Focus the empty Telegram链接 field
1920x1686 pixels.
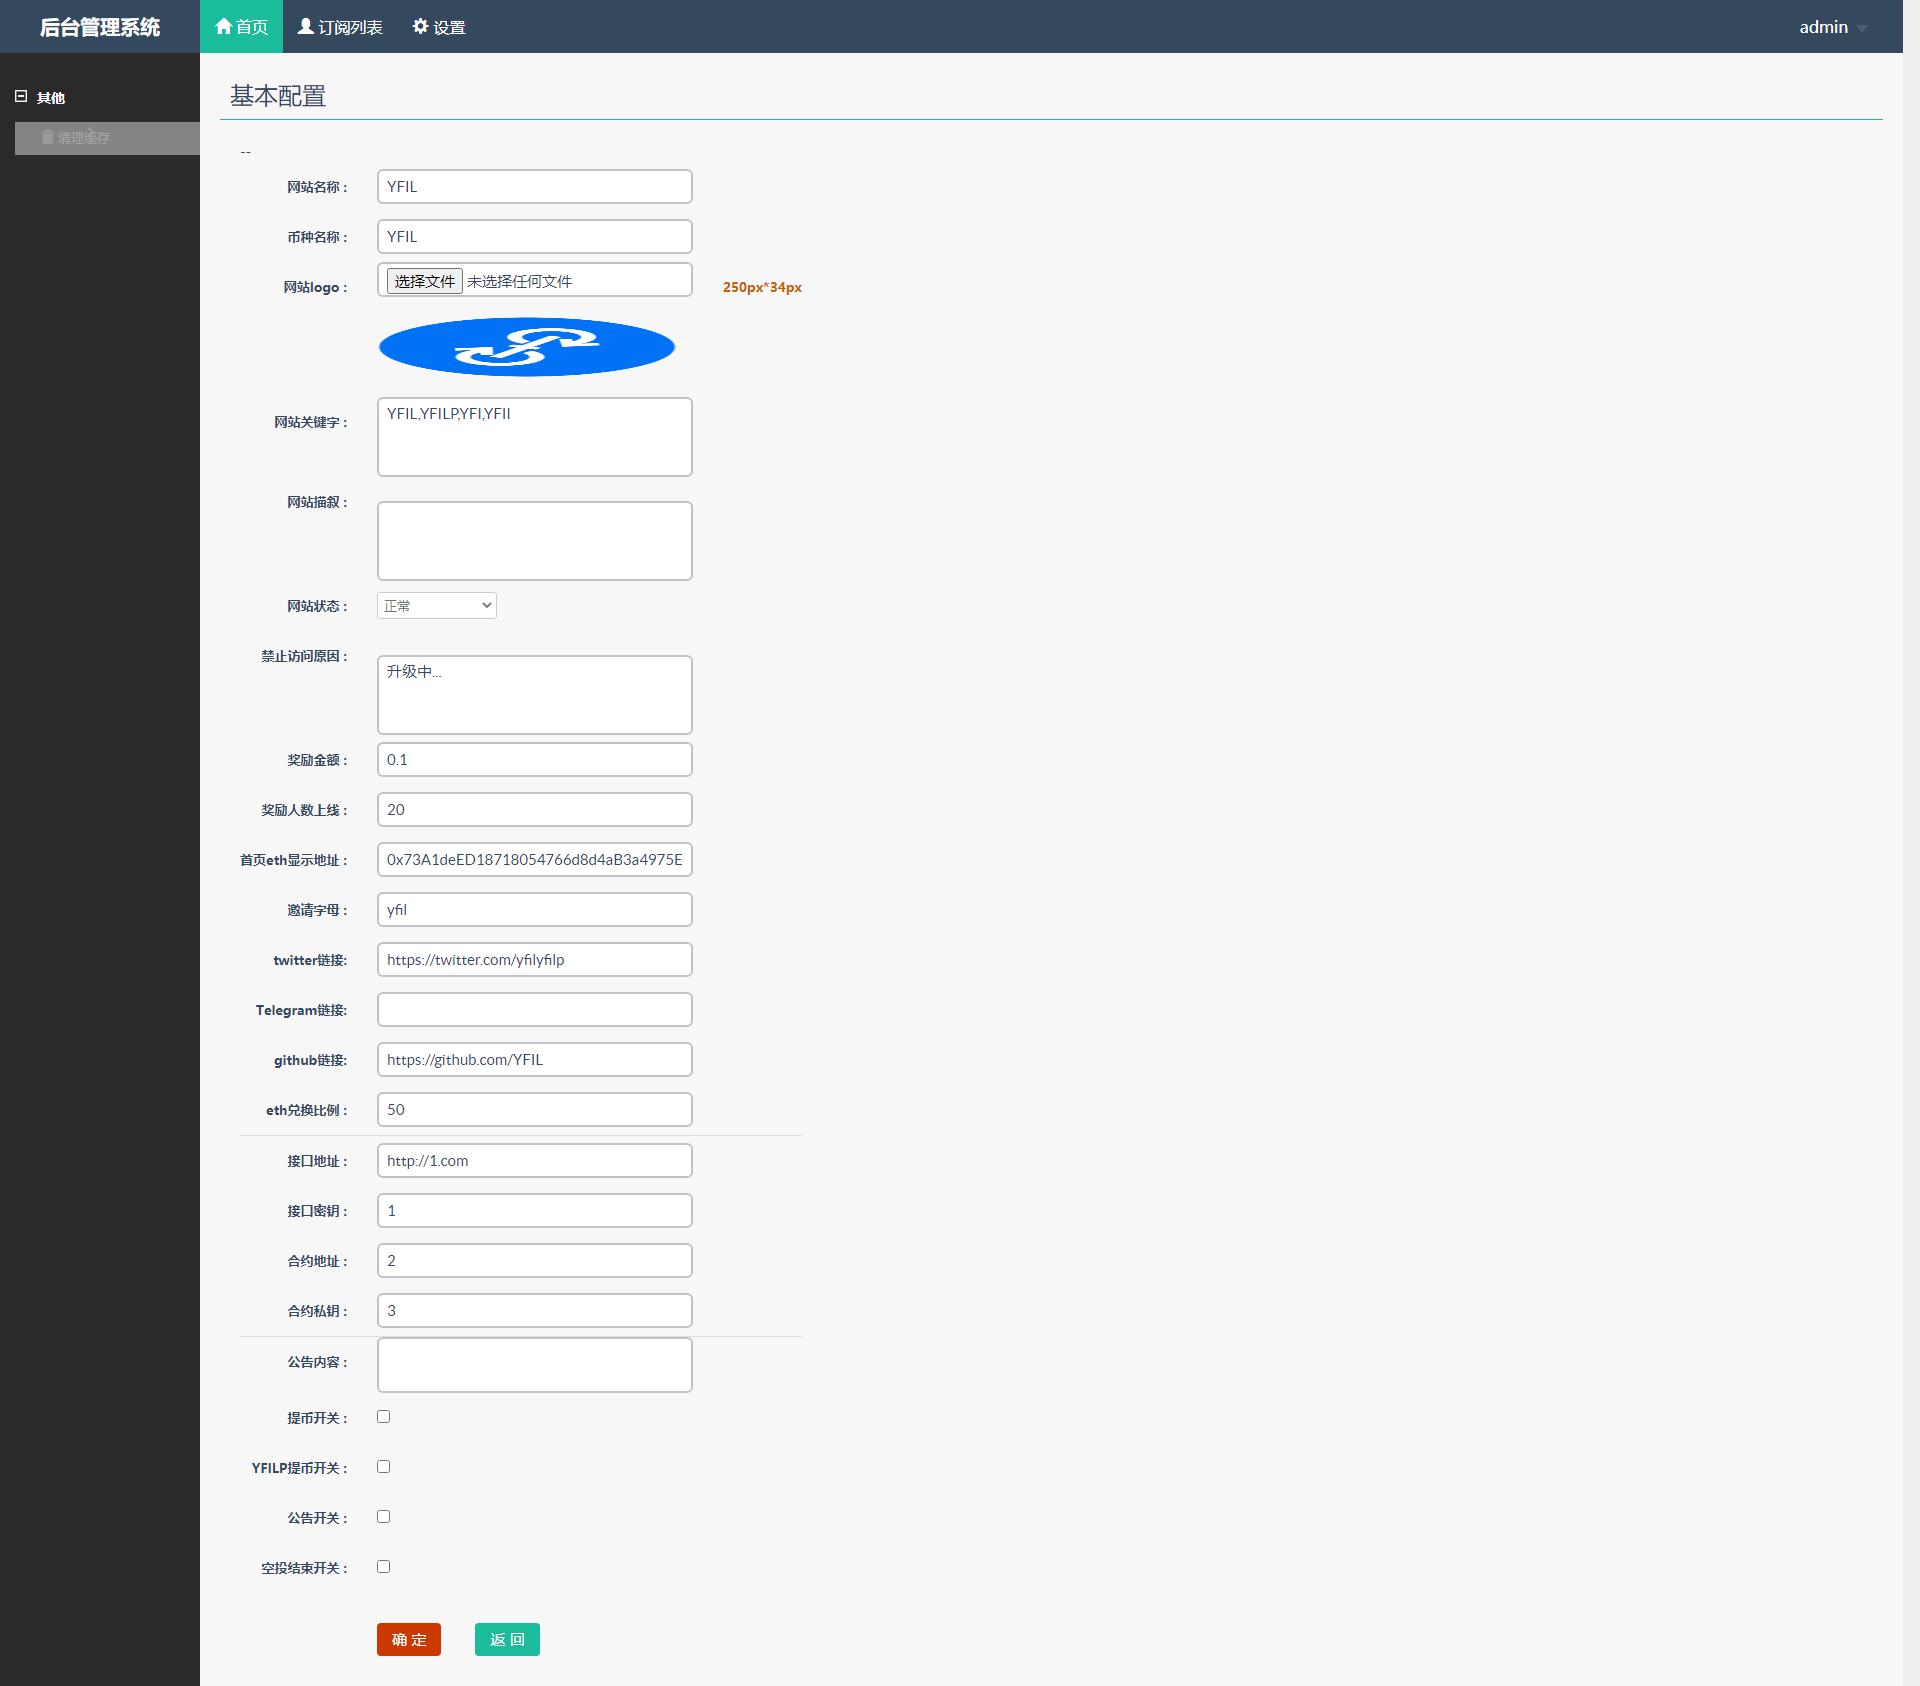point(534,1010)
